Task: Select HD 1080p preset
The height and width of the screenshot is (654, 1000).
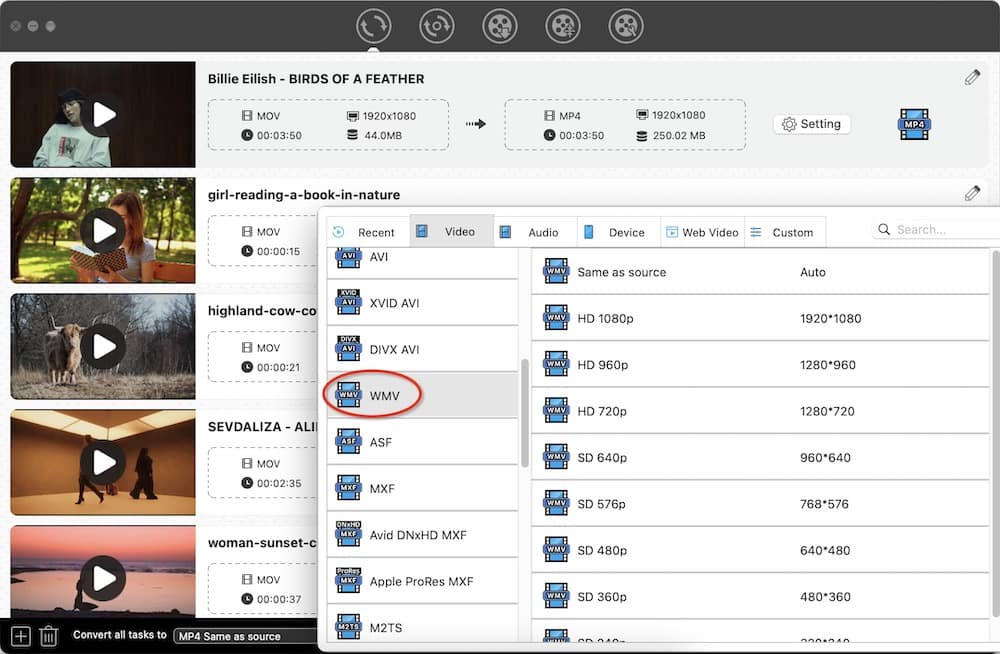Action: click(760, 318)
